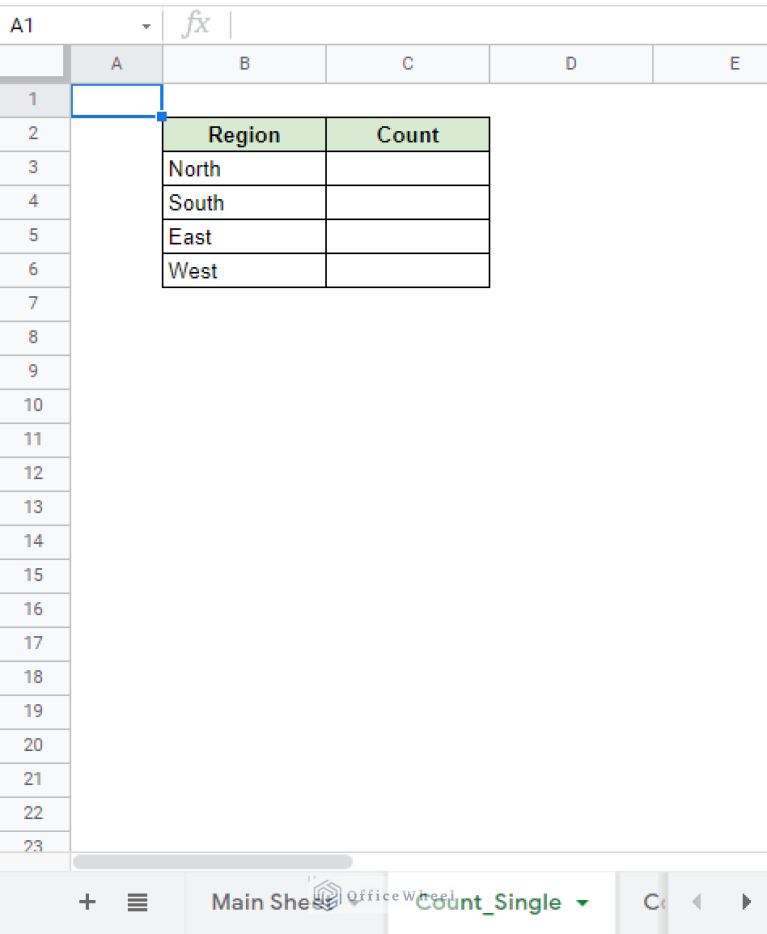Click the add new sheet plus icon

(x=87, y=902)
